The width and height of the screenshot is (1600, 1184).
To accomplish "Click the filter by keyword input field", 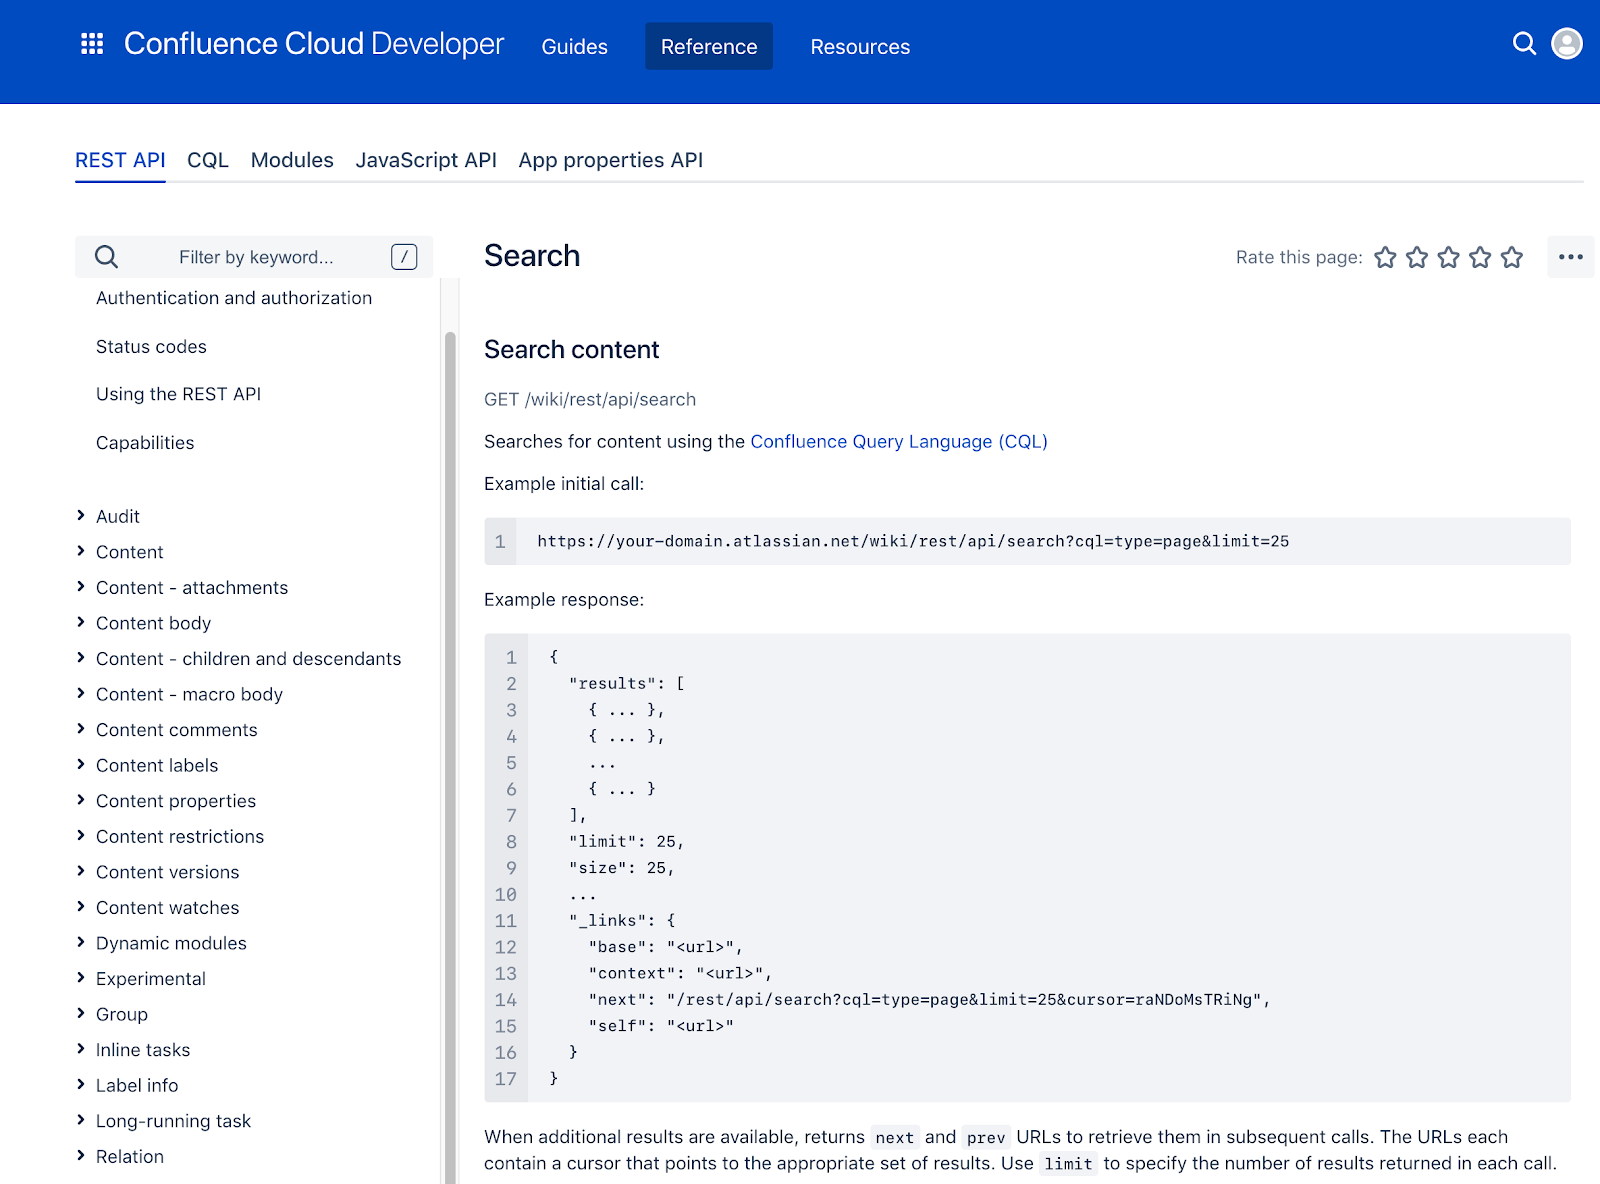I will tap(256, 257).
